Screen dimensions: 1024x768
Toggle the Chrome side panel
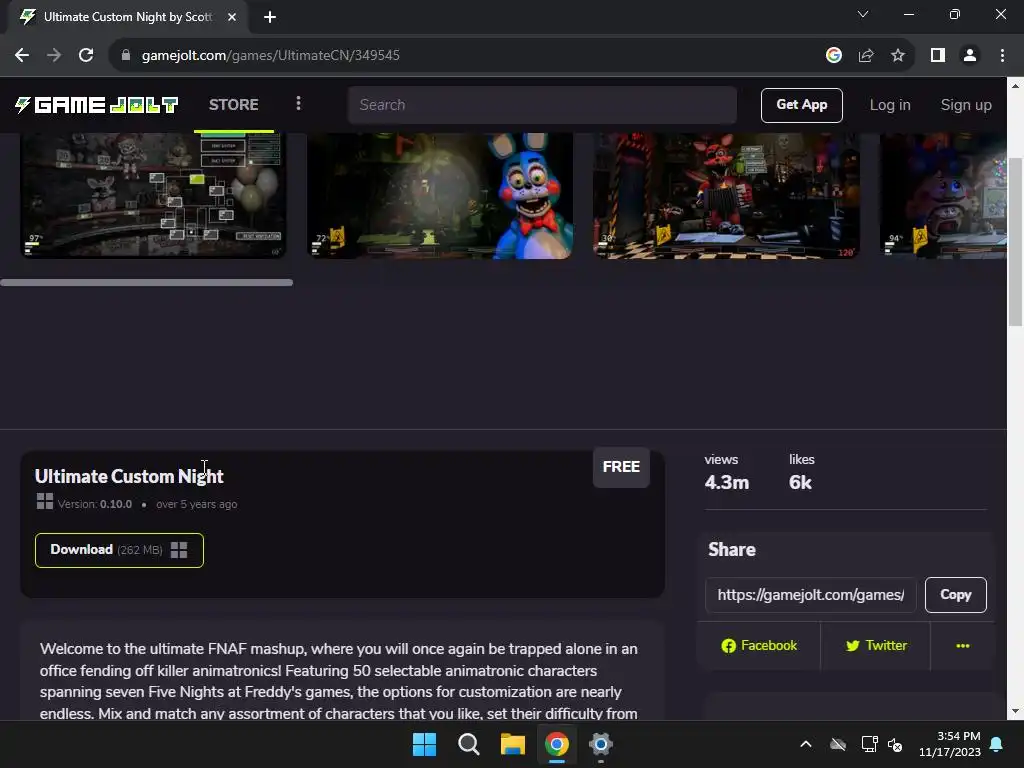point(938,55)
